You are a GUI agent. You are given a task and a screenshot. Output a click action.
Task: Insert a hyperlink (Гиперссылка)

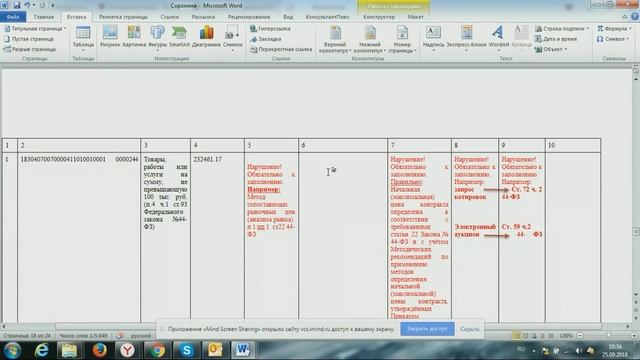pyautogui.click(x=270, y=29)
